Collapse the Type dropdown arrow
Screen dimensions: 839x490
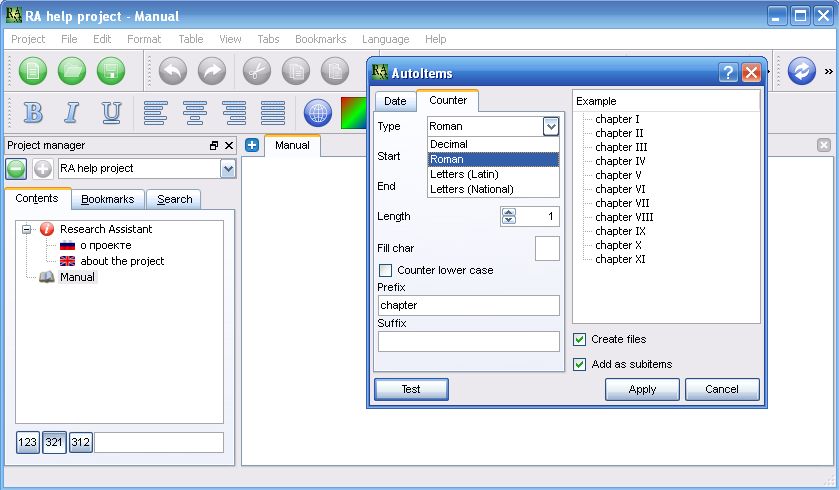pos(551,126)
